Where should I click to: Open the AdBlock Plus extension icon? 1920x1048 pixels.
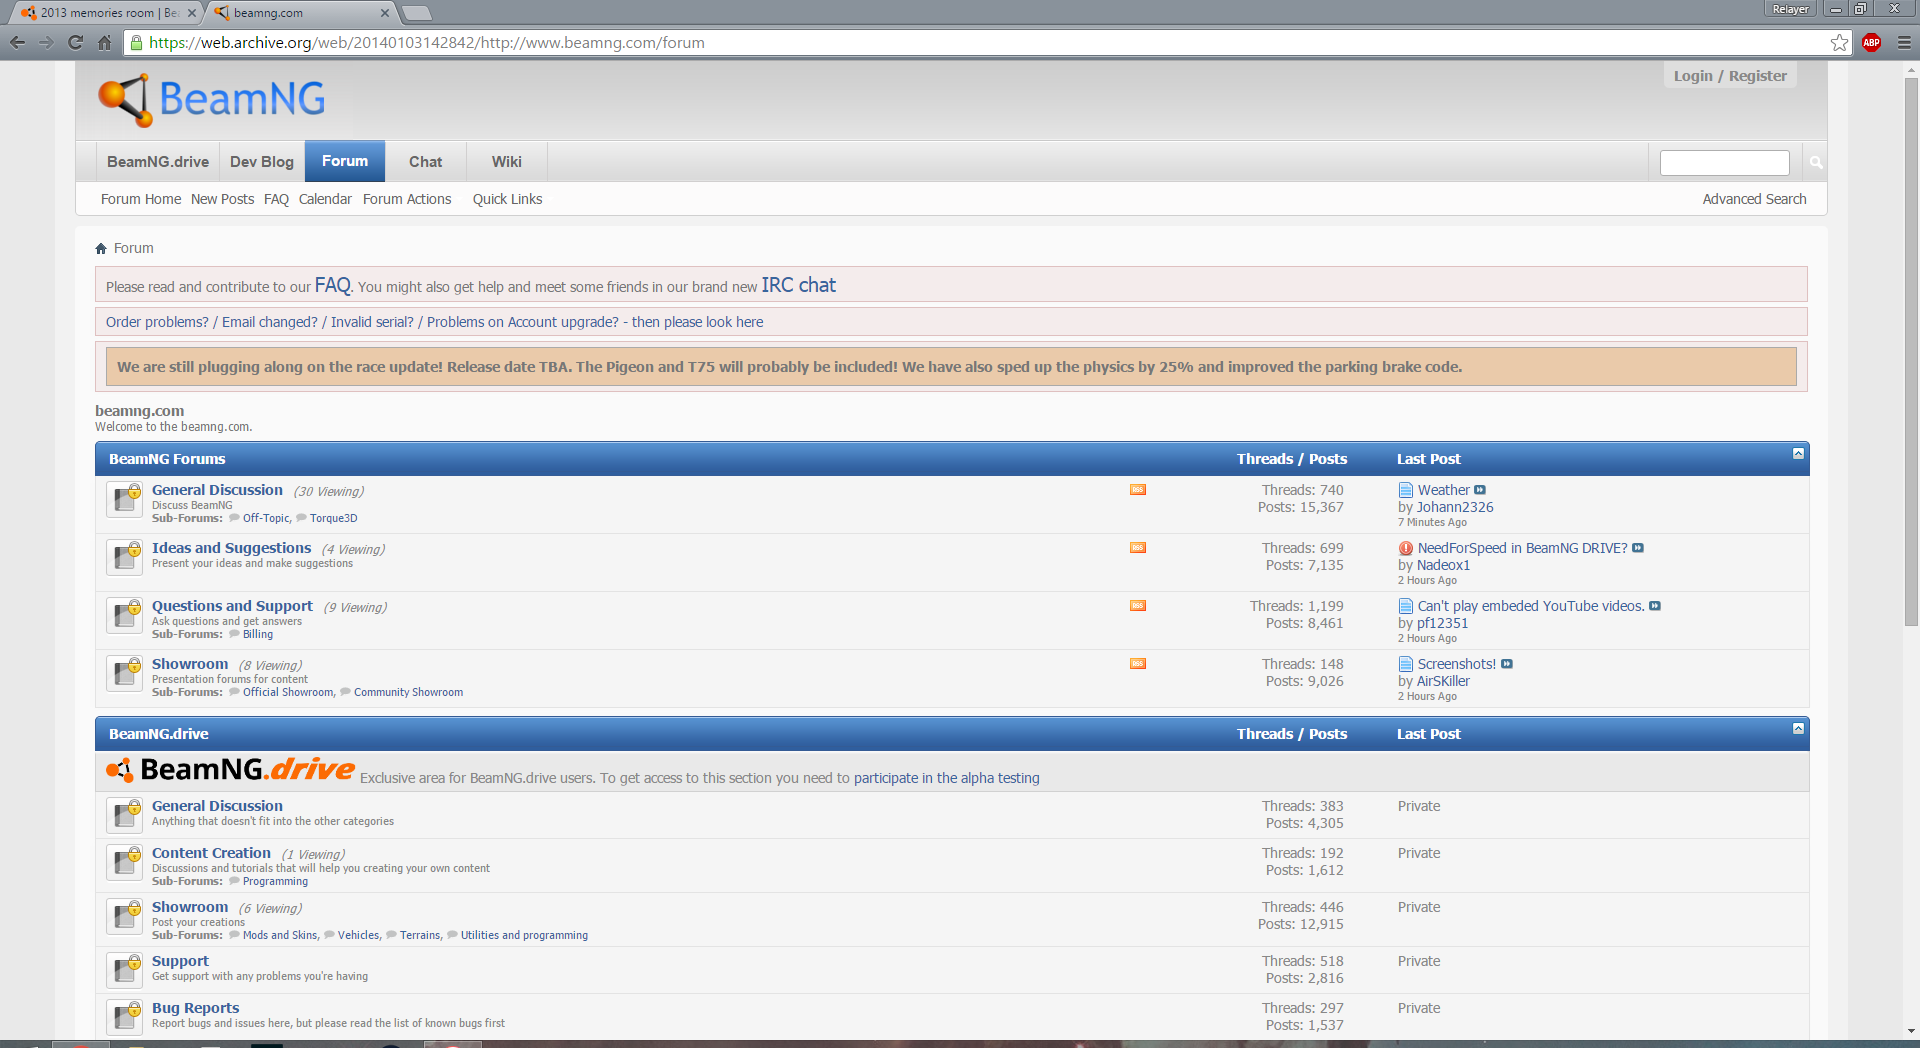tap(1872, 42)
